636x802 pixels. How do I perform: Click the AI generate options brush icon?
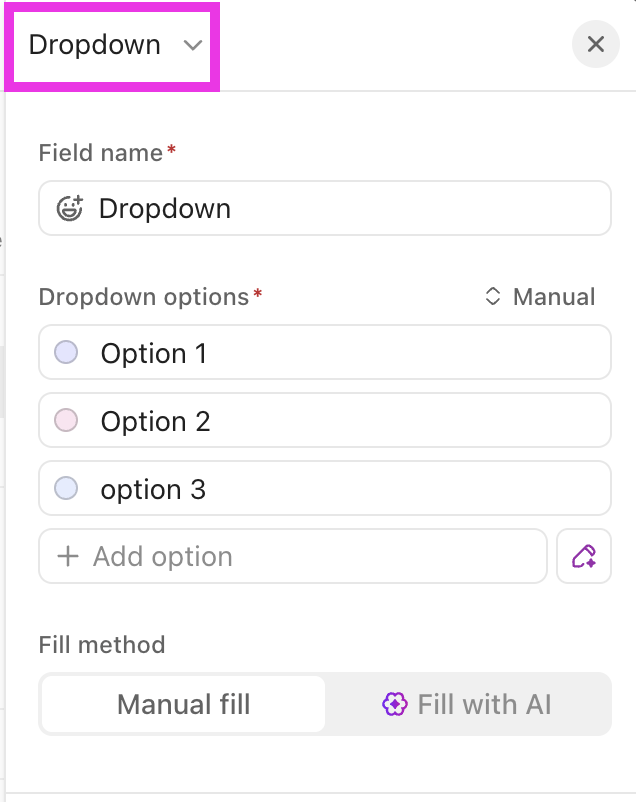[x=584, y=556]
